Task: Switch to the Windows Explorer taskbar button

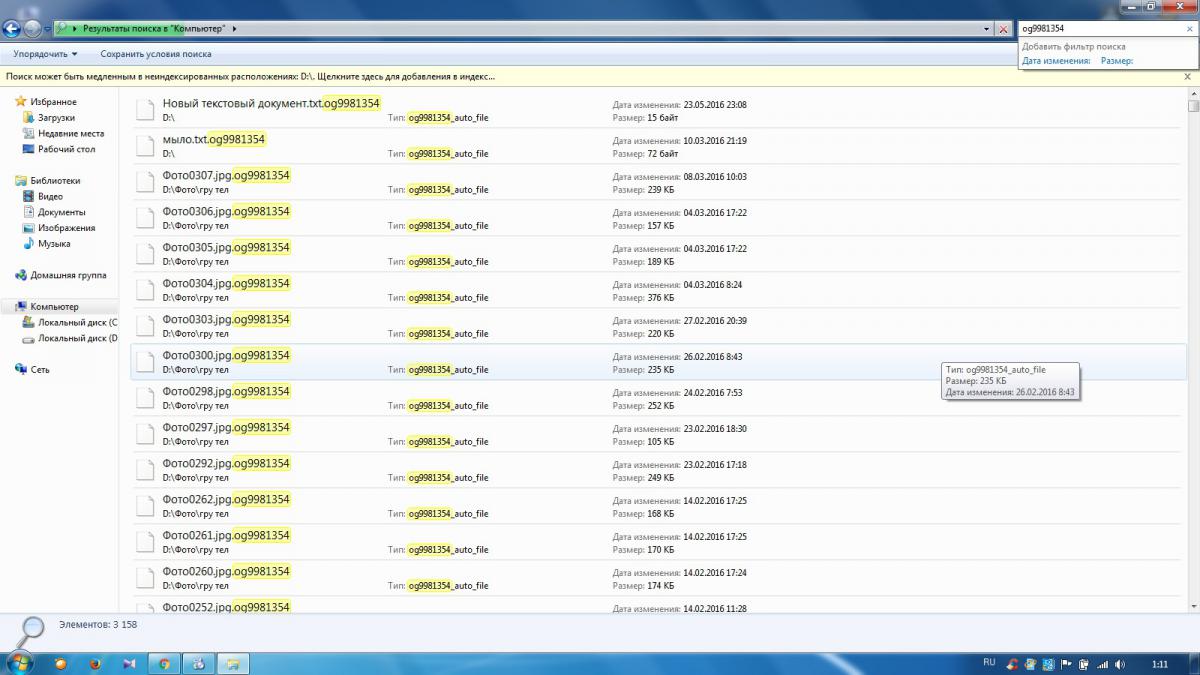Action: click(231, 663)
